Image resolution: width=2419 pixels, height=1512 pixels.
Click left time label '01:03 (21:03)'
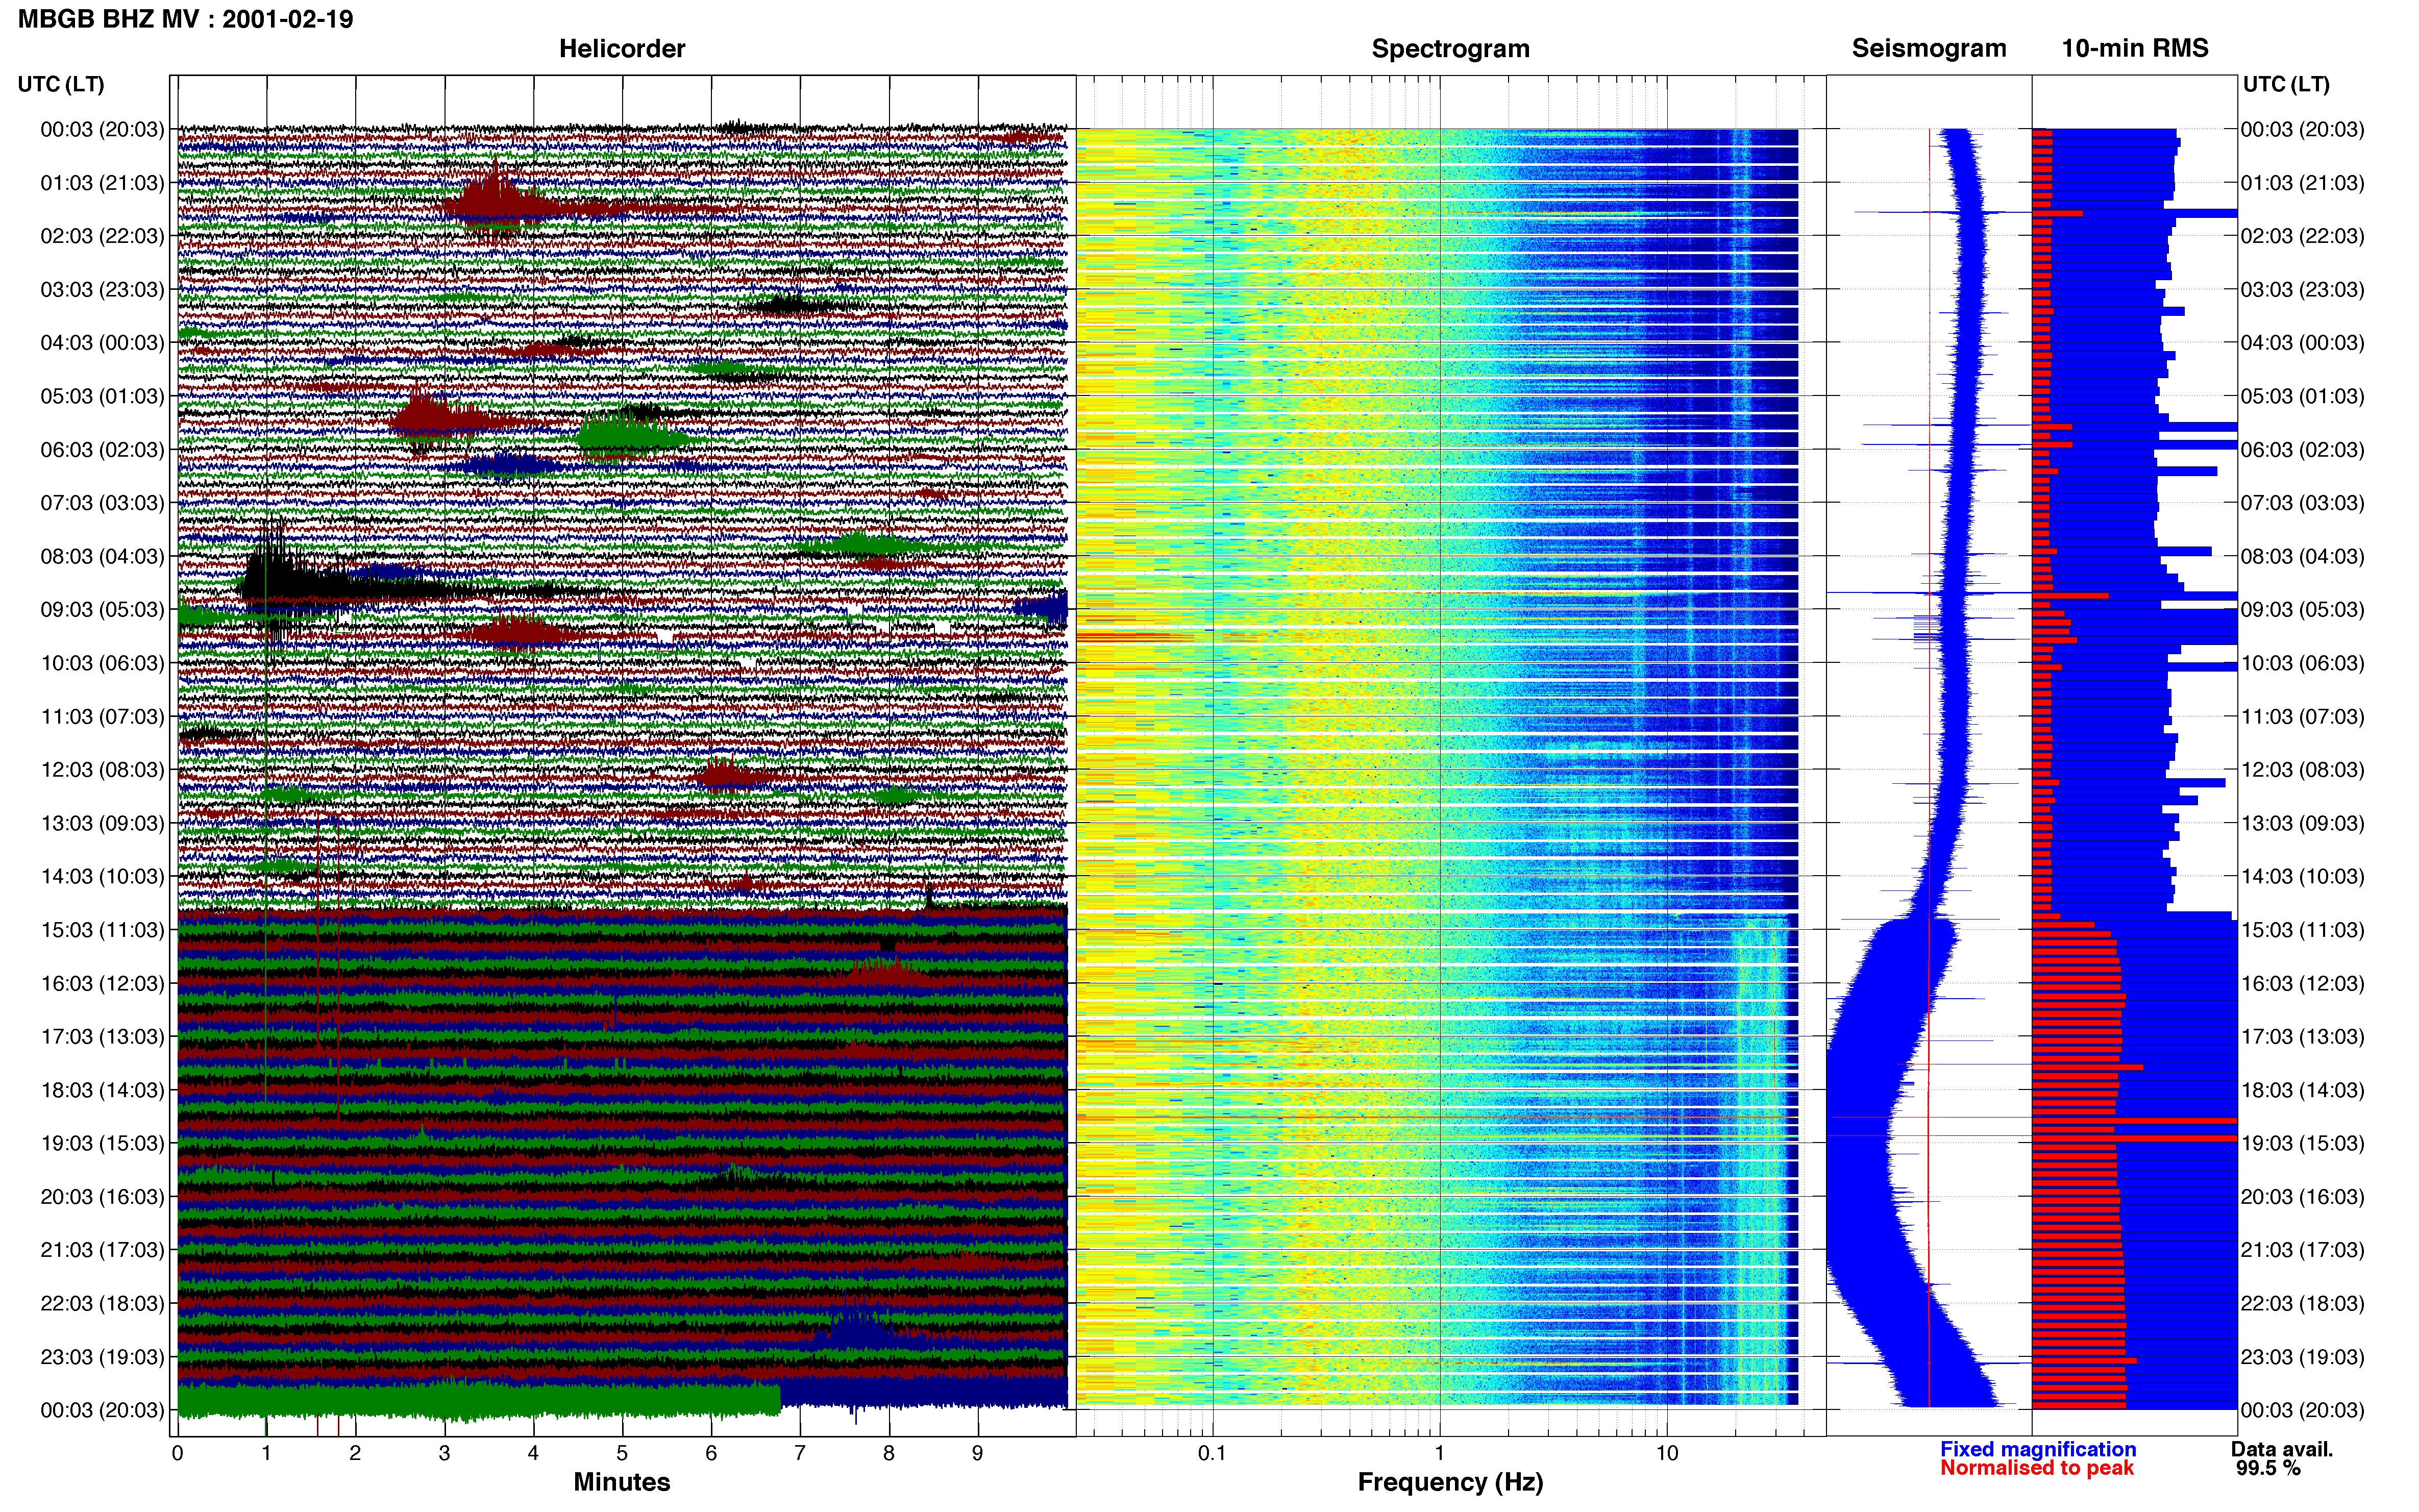[102, 183]
